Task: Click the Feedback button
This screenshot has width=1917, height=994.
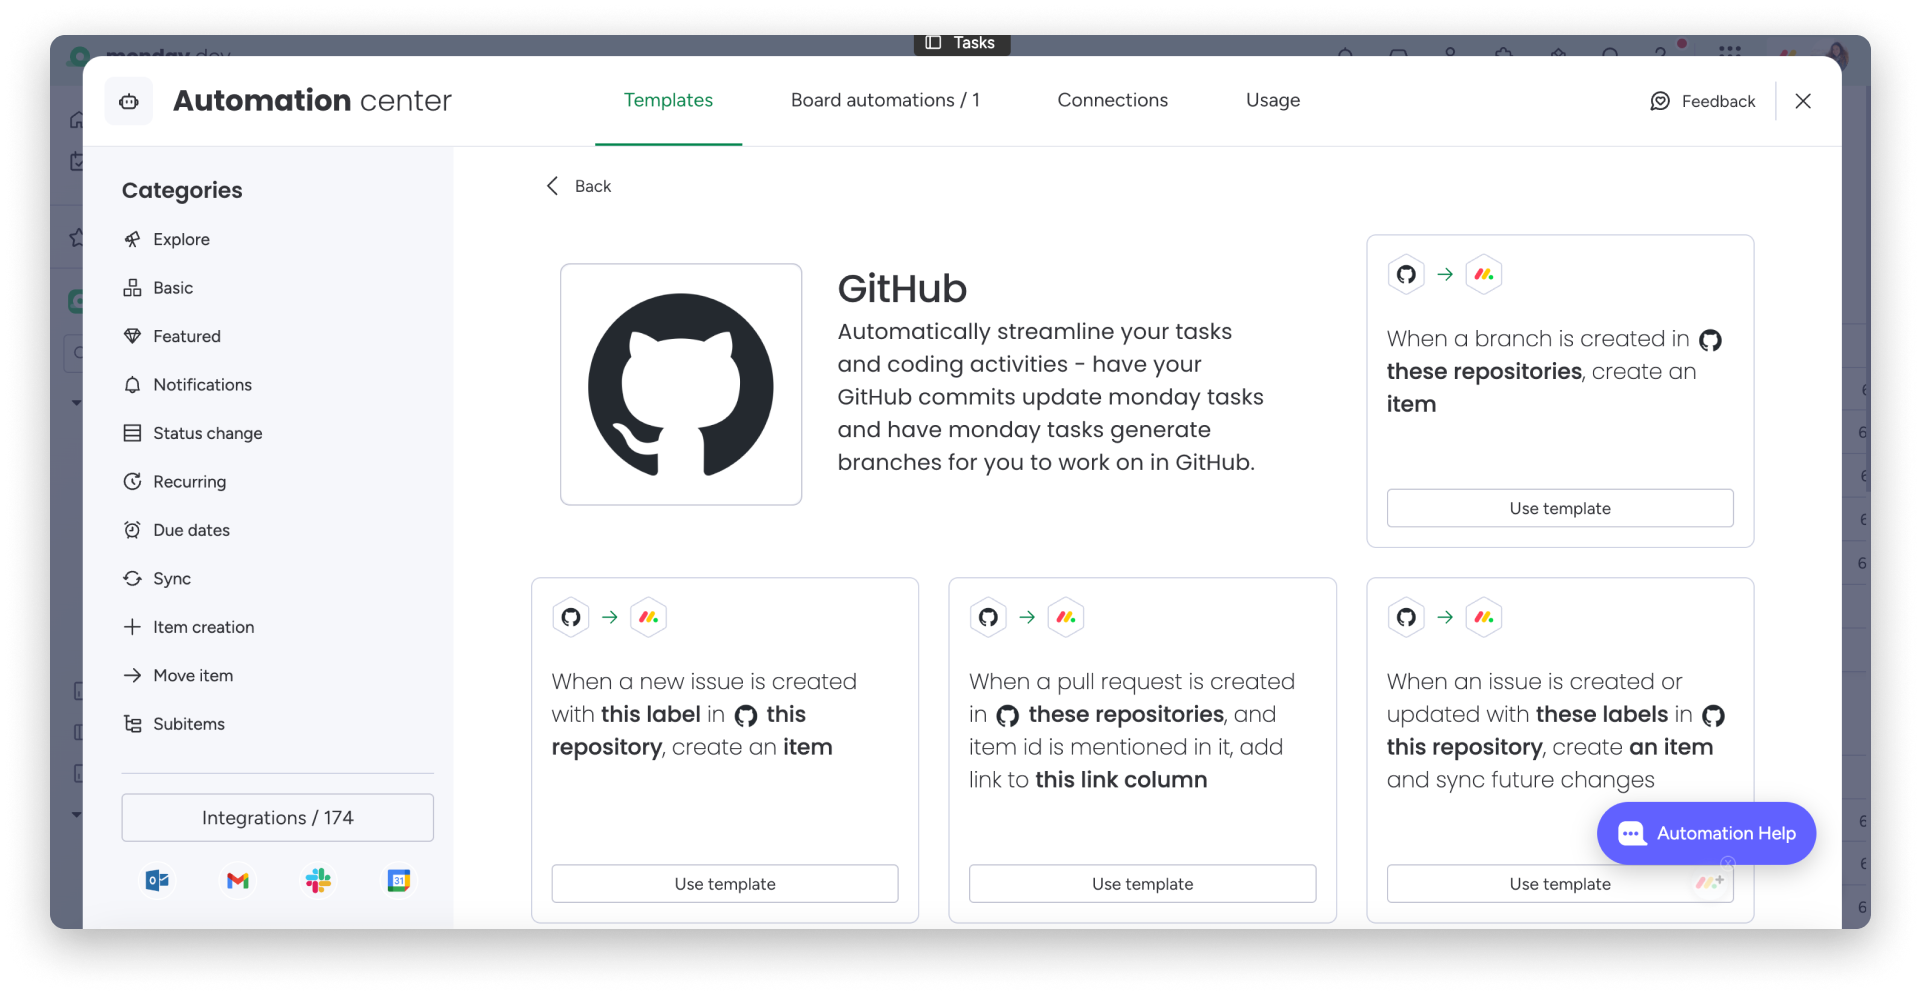Action: (1702, 101)
